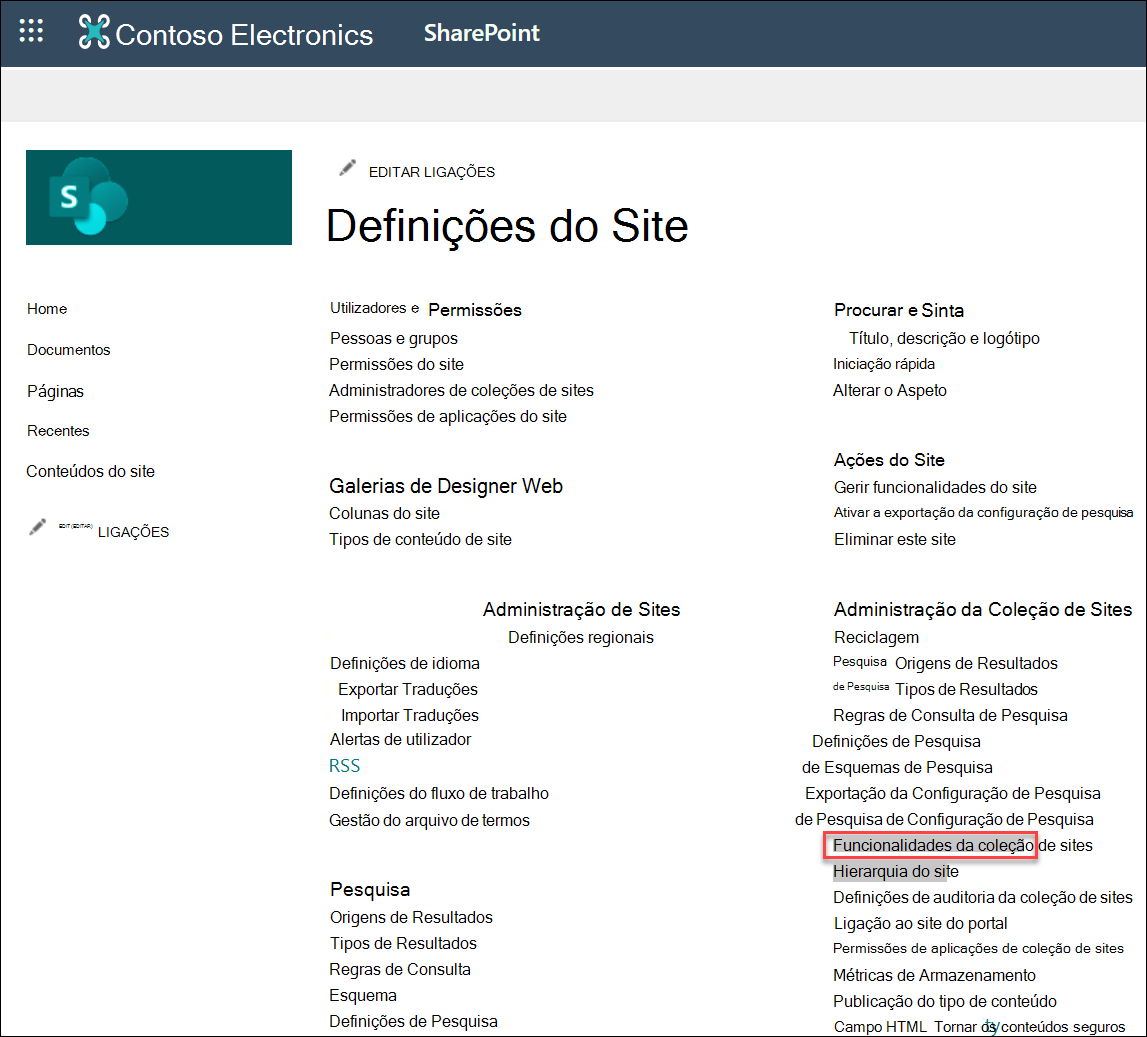Open Recentes in left navigation
This screenshot has height=1037, width=1147.
point(58,431)
